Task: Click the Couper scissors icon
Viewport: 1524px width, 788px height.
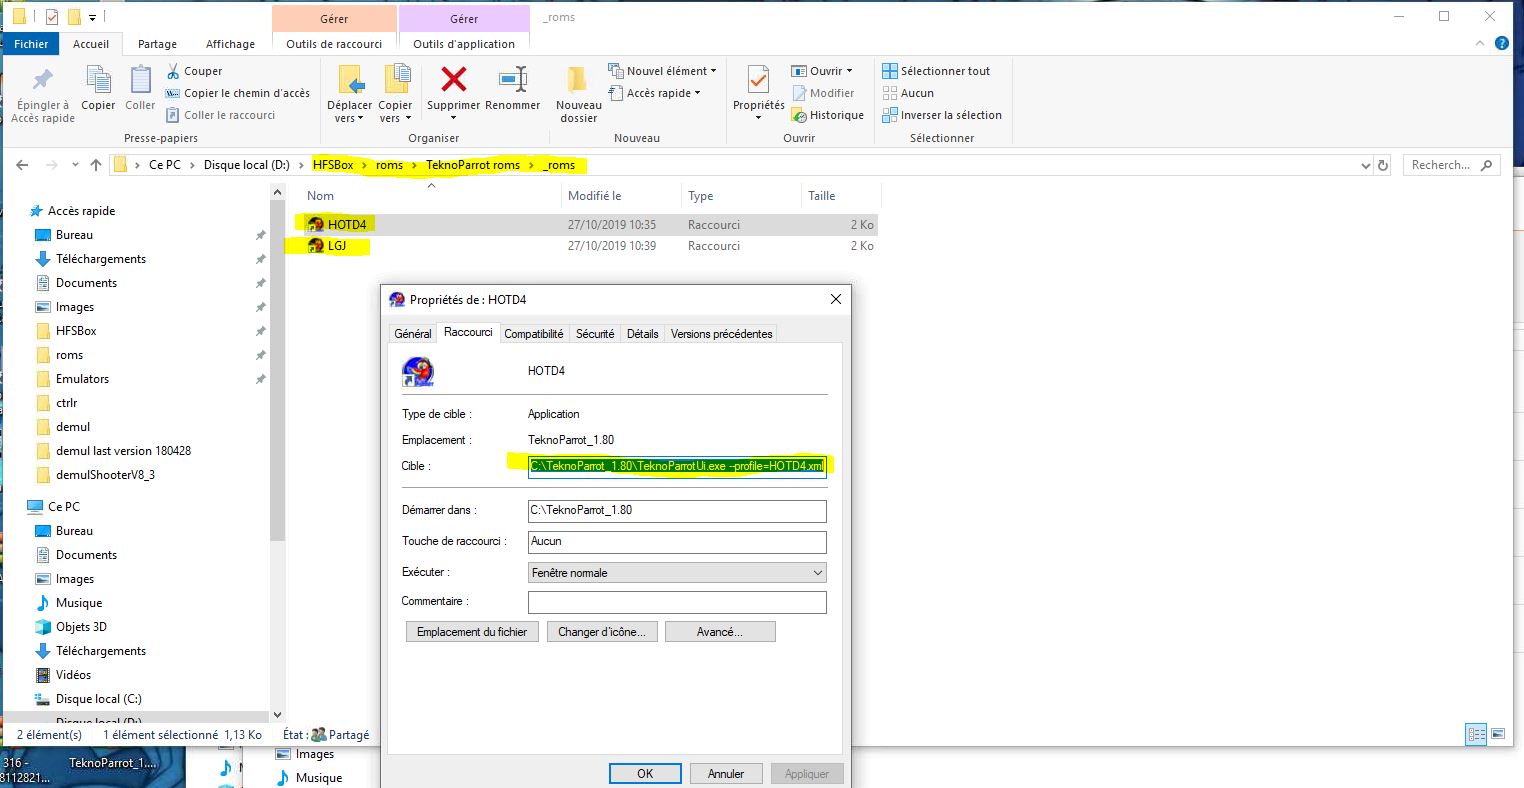Action: point(174,71)
